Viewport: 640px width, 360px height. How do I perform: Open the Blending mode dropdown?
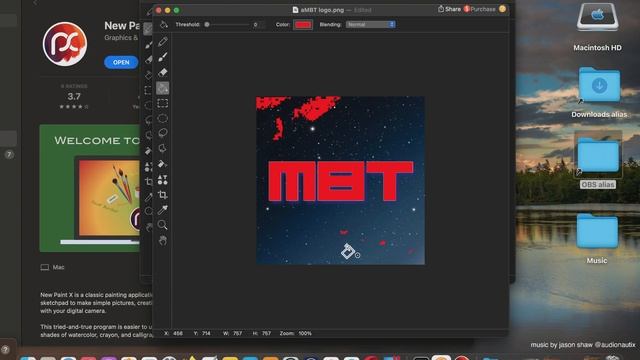pos(371,24)
